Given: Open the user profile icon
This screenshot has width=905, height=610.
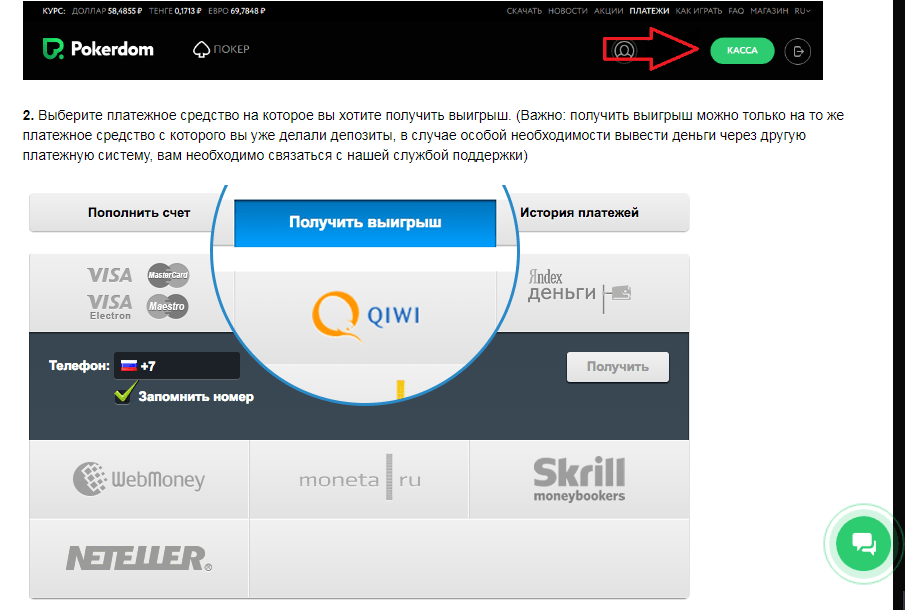Looking at the screenshot, I should pos(624,50).
